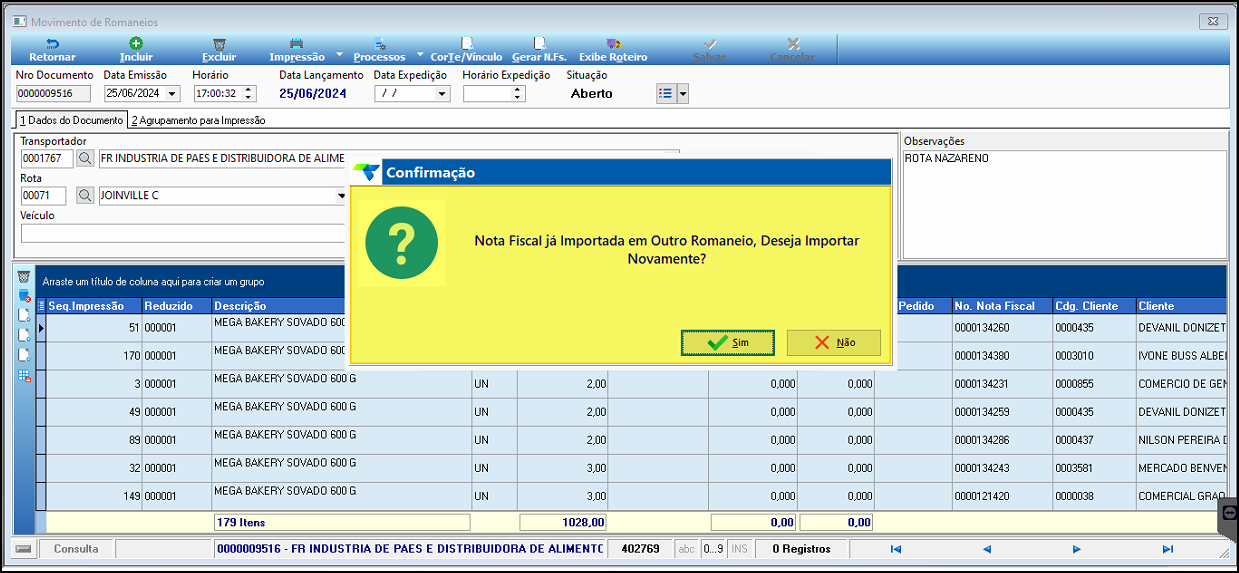Image resolution: width=1239 pixels, height=573 pixels.
Task: Sort by Cdg. Cliente column header
Action: 1092,306
